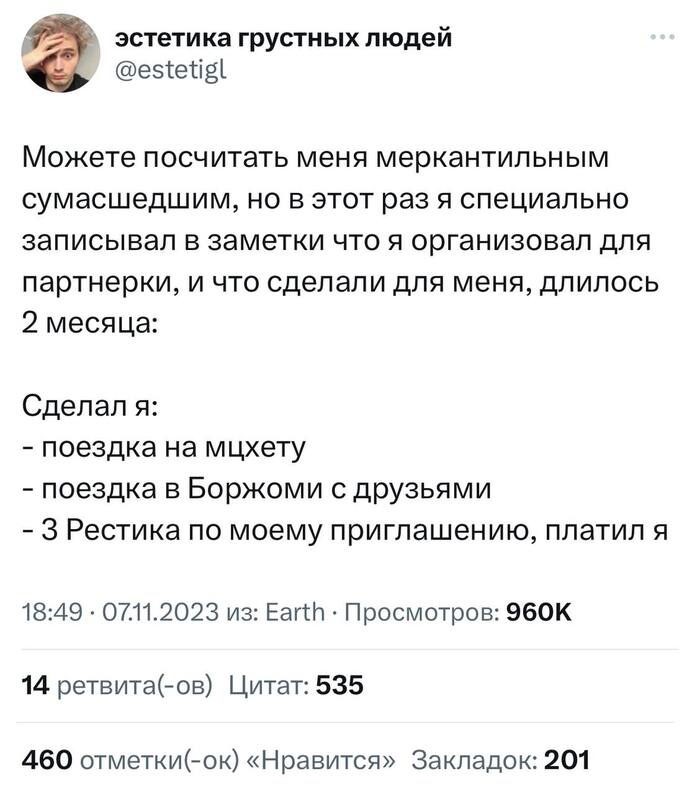Open the three-dot more options menu
The image size is (700, 794).
(x=661, y=39)
